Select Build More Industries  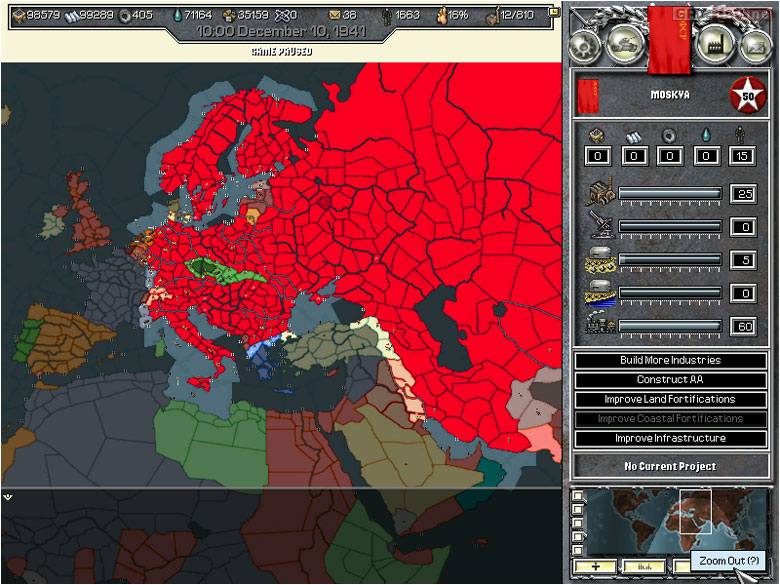click(x=670, y=360)
